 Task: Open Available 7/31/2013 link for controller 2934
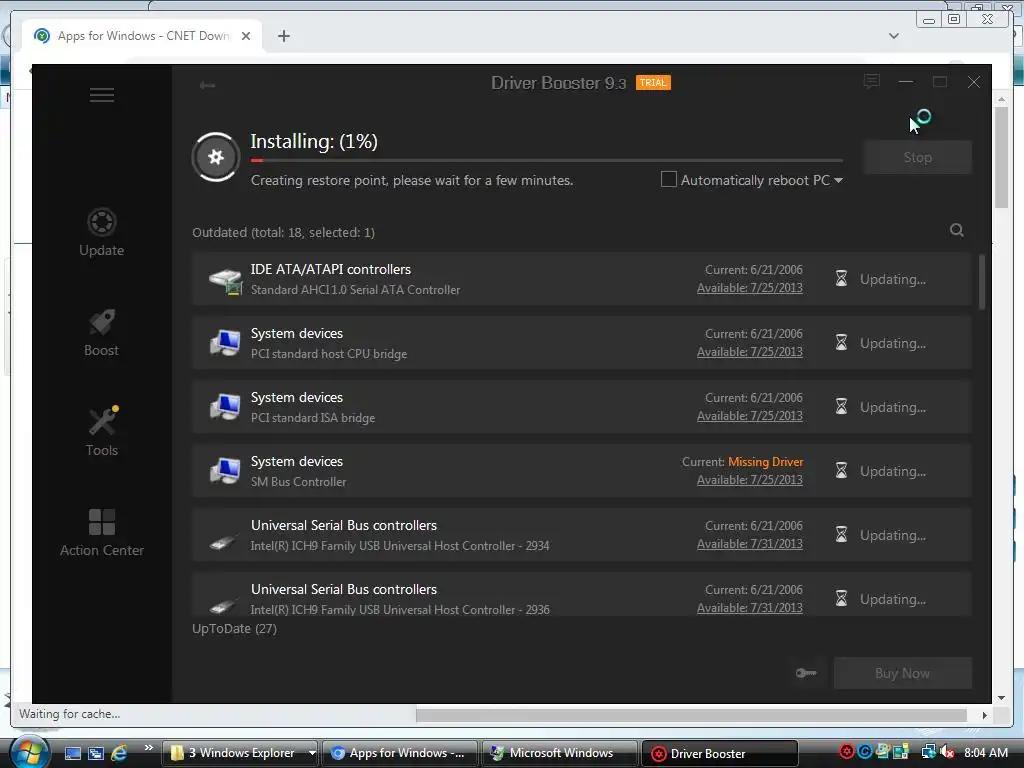(750, 544)
